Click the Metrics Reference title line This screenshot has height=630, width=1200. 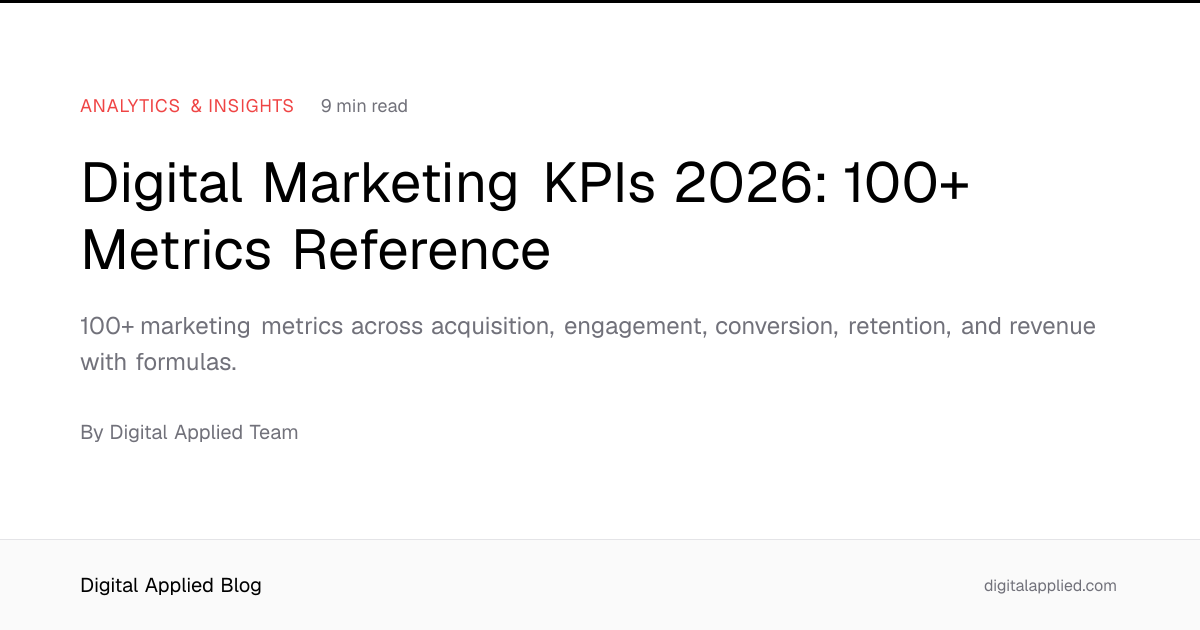tap(315, 251)
